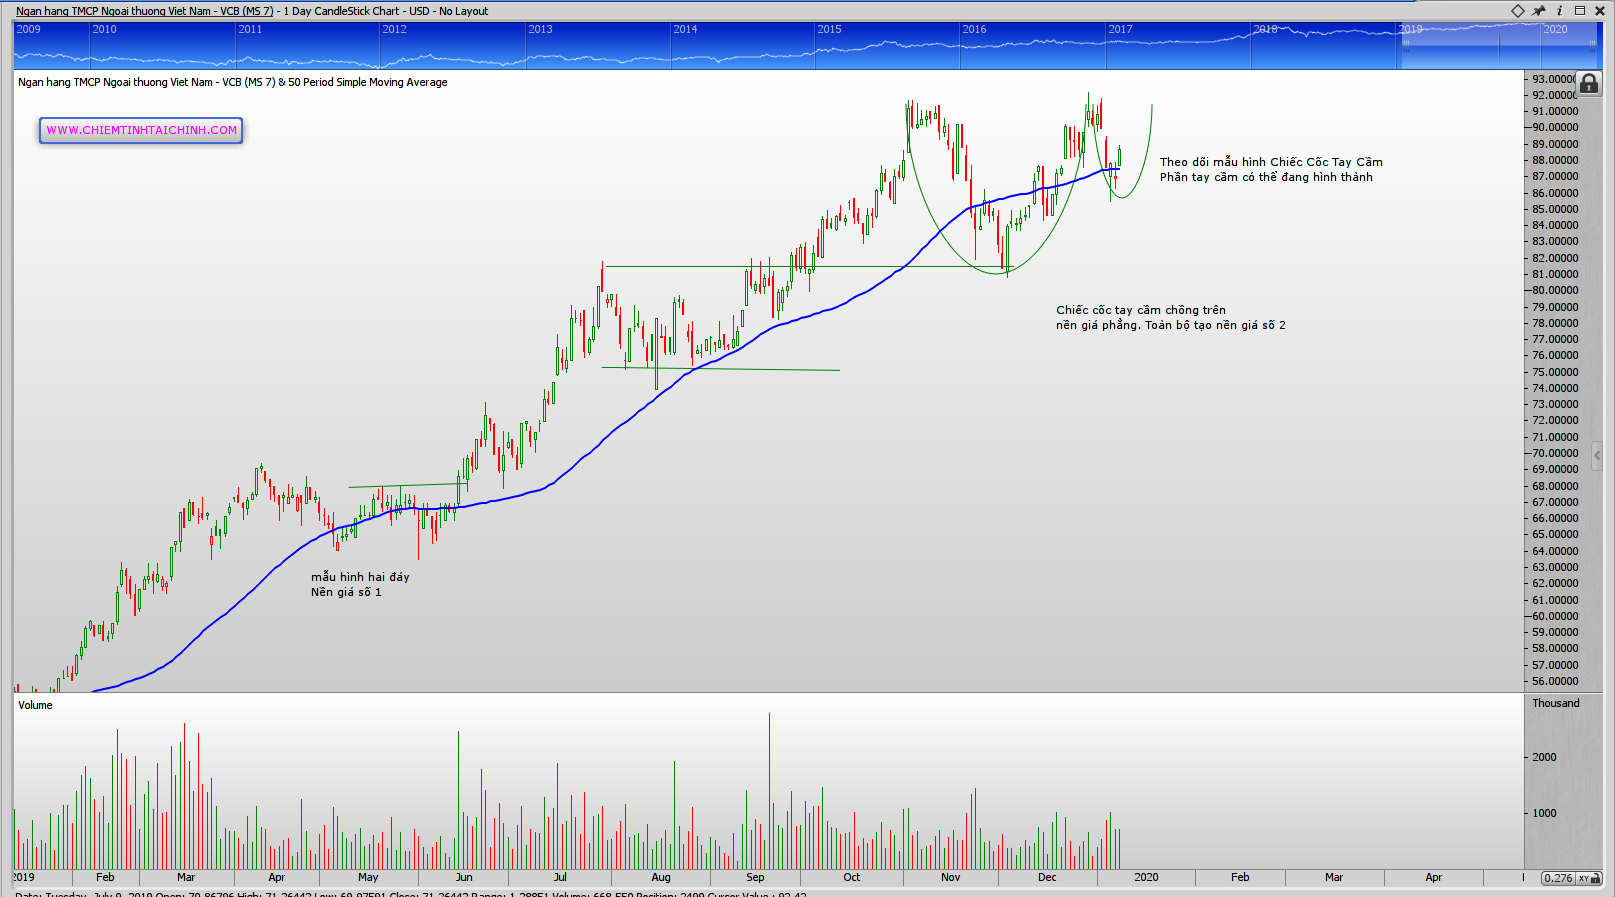The image size is (1615, 897).
Task: Close the chart with the X icon
Action: point(1600,11)
